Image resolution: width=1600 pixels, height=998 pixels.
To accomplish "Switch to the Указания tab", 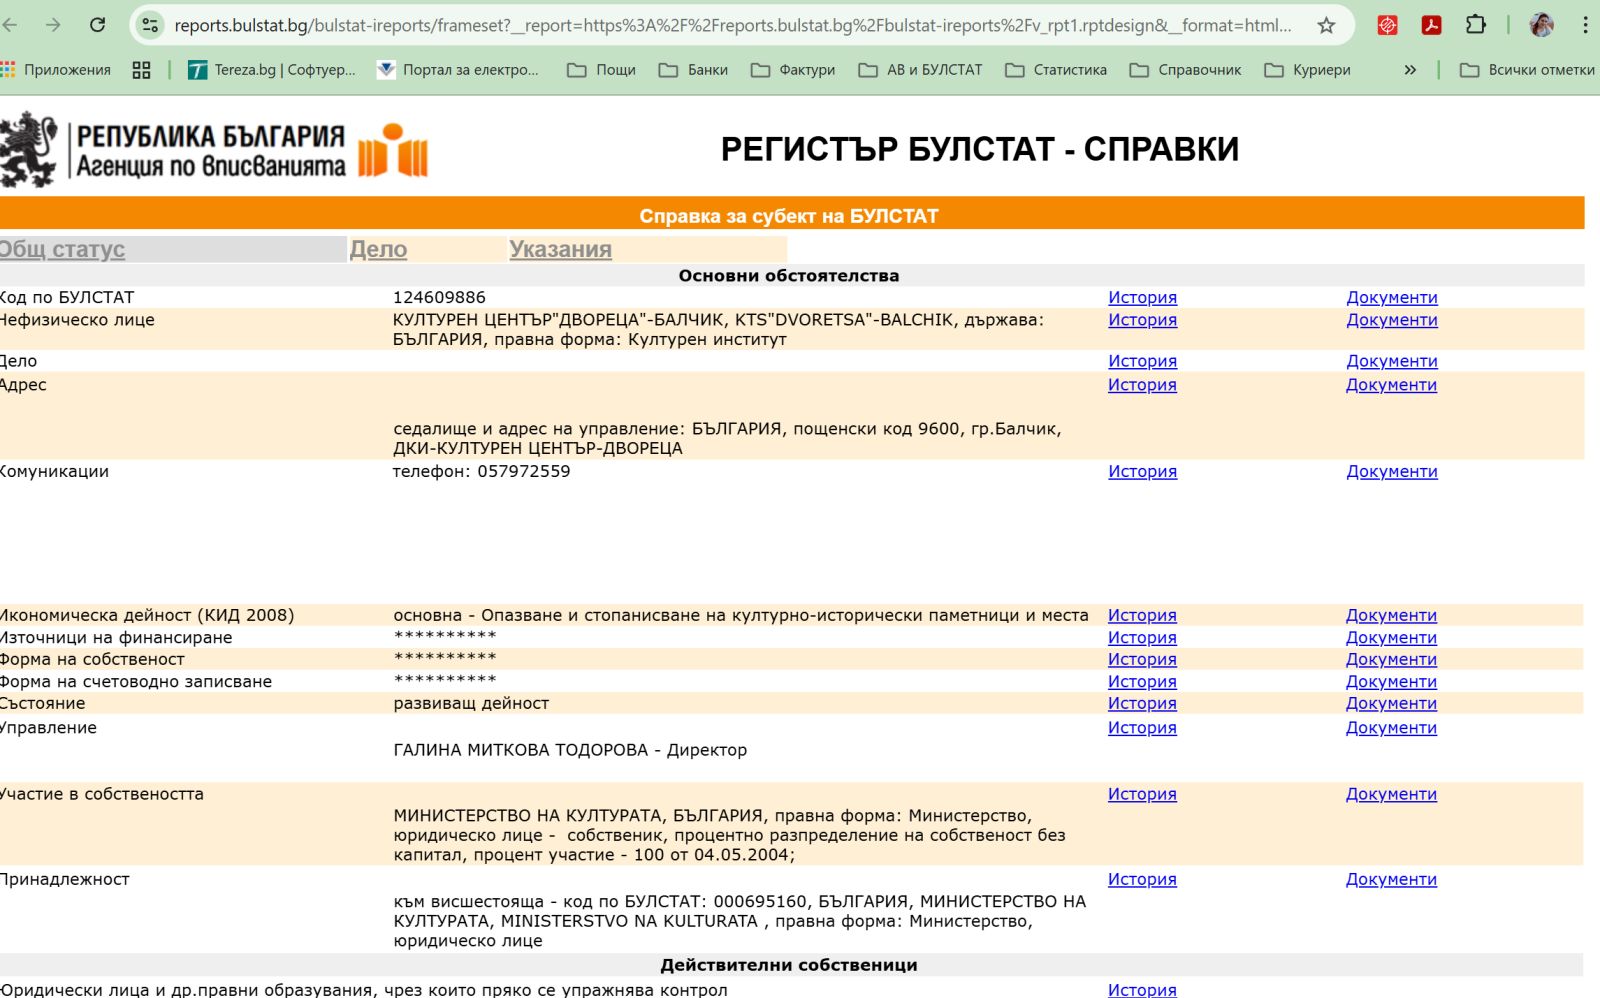I will pos(560,249).
